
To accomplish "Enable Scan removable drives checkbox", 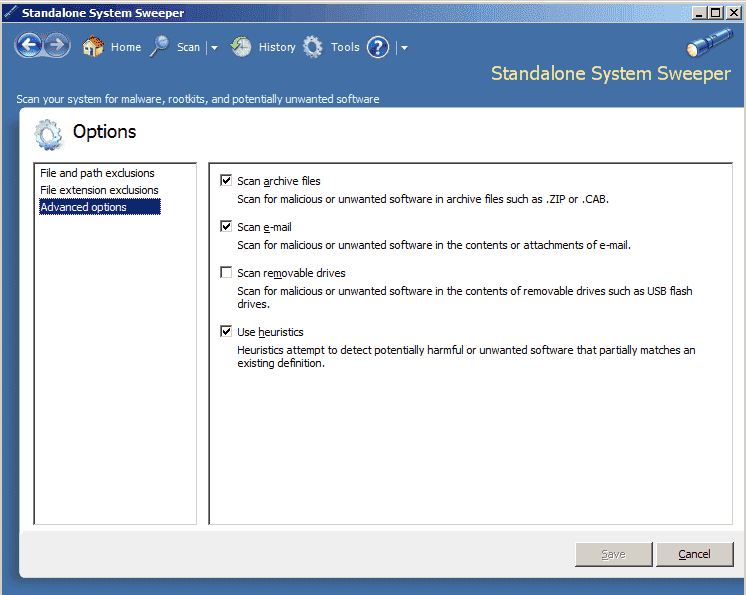I will 226,272.
